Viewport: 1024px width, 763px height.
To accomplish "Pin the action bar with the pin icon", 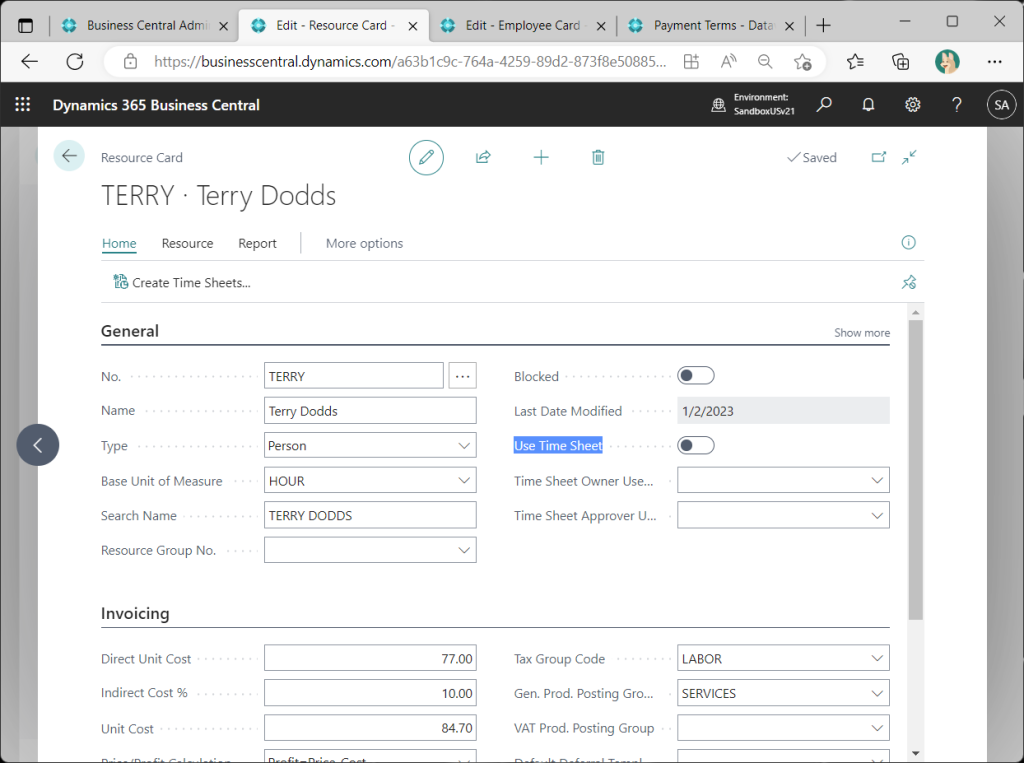I will [x=908, y=282].
